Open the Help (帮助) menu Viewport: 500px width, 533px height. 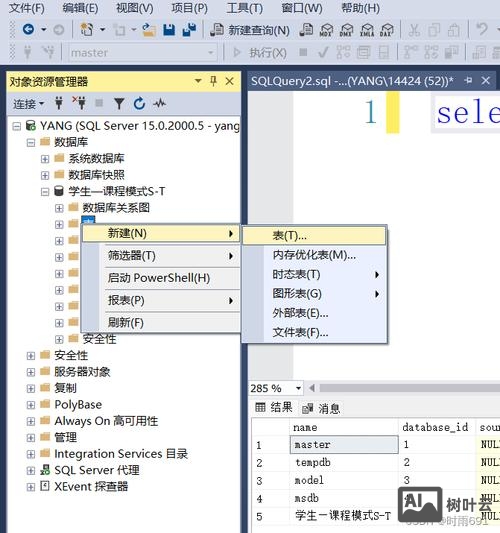(x=360, y=8)
